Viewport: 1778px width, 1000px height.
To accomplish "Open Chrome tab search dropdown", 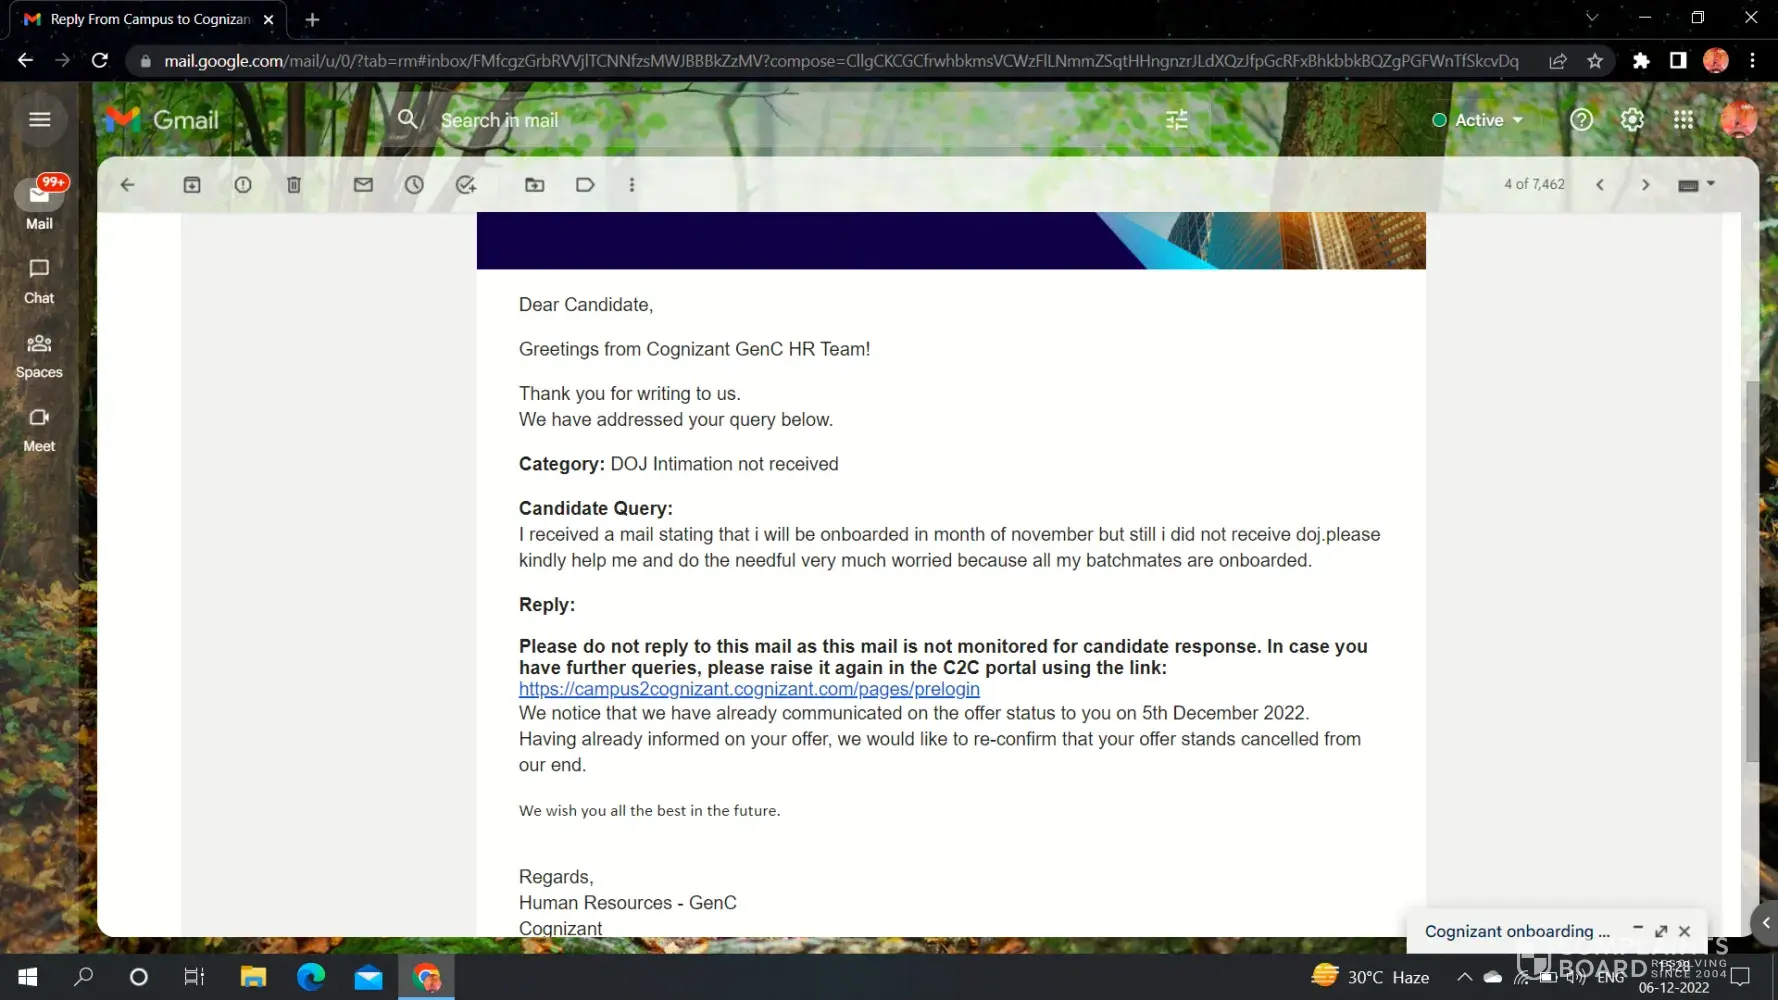I will (x=1592, y=18).
